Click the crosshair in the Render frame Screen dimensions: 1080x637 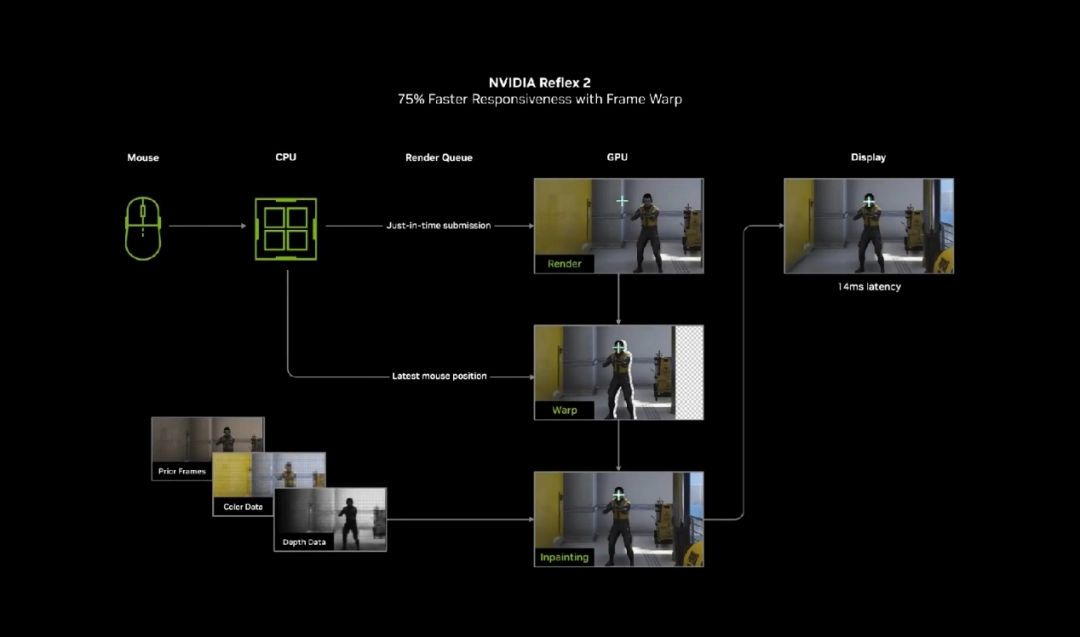point(622,201)
